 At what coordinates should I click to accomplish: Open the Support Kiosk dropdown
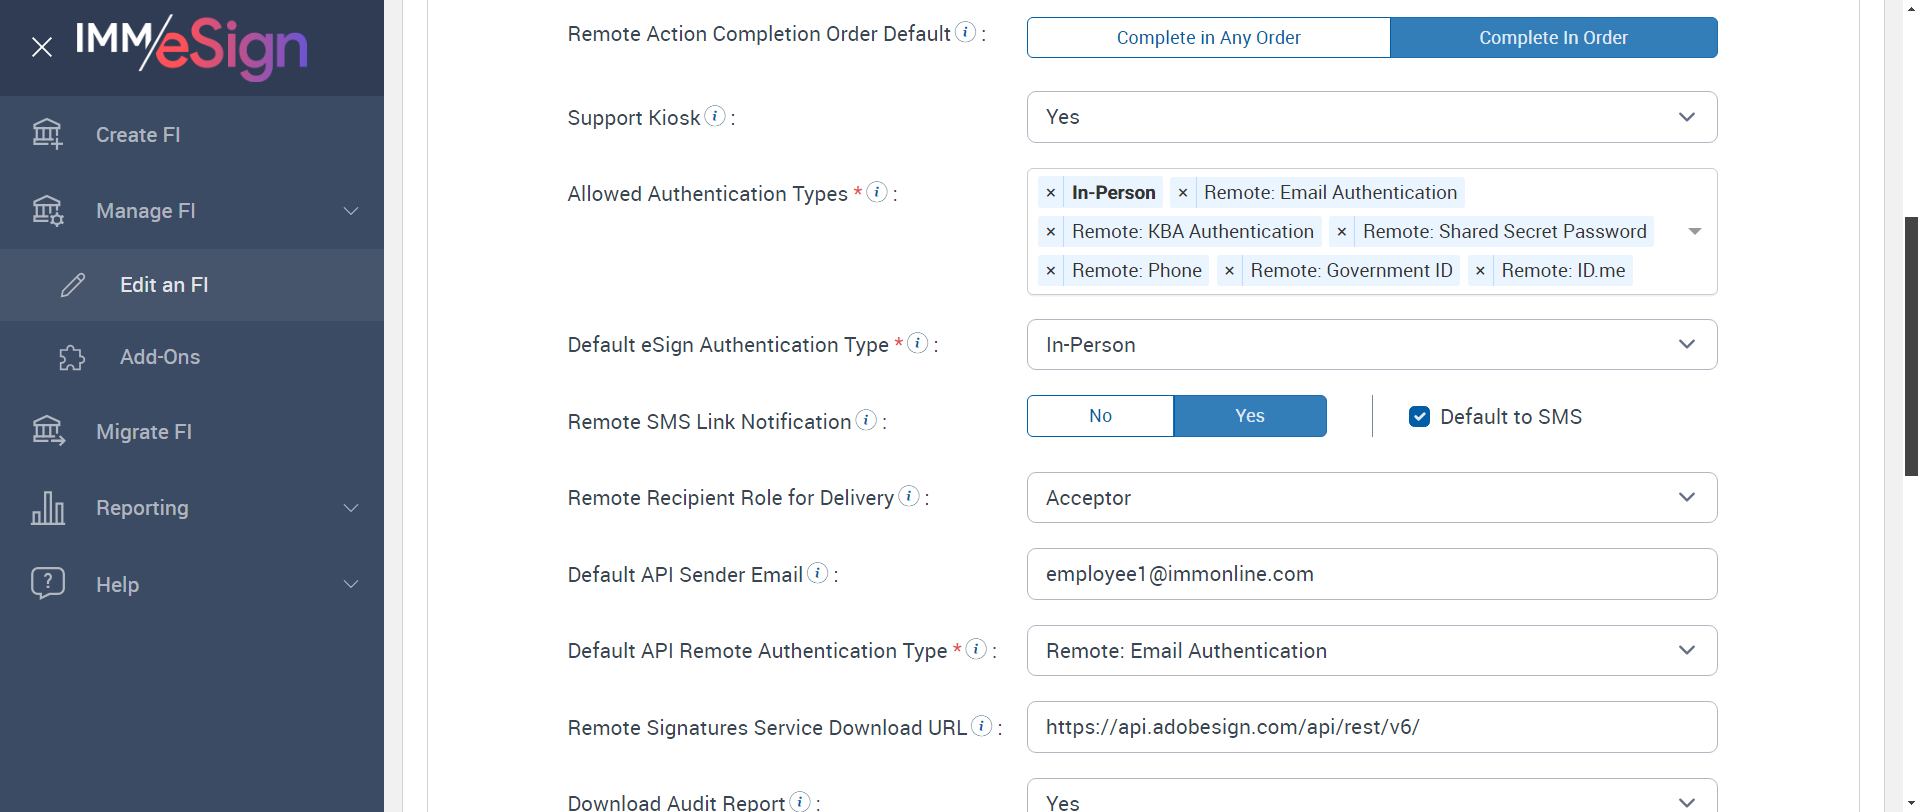click(x=1371, y=117)
